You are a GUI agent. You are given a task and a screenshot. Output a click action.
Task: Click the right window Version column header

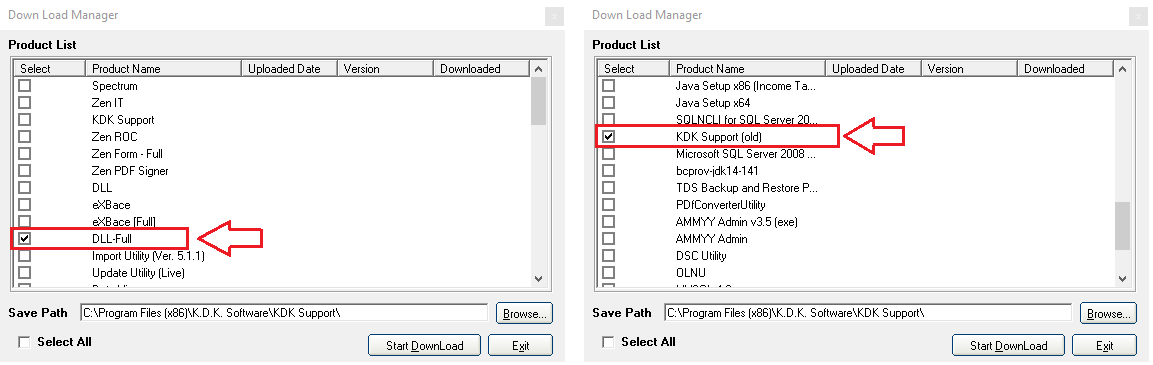pyautogui.click(x=969, y=68)
